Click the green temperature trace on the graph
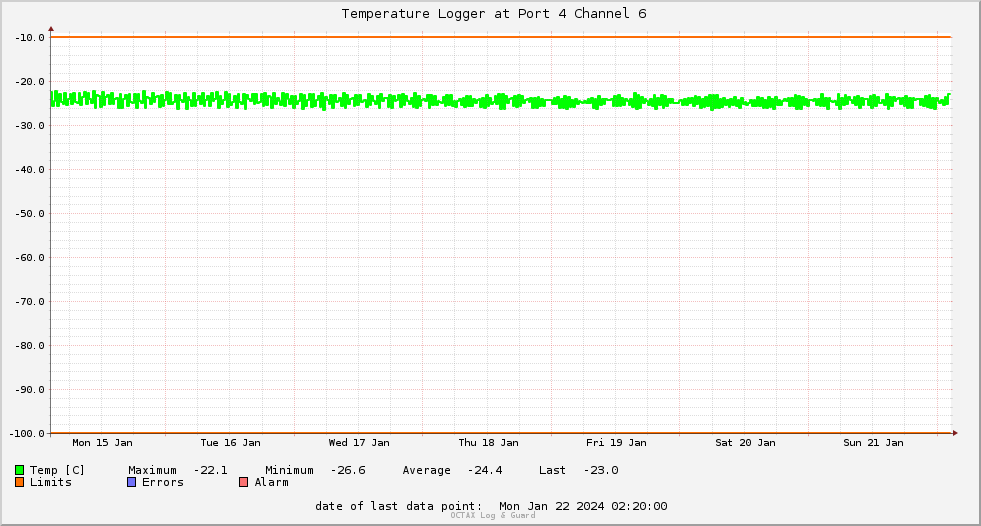This screenshot has height=526, width=981. 501,101
